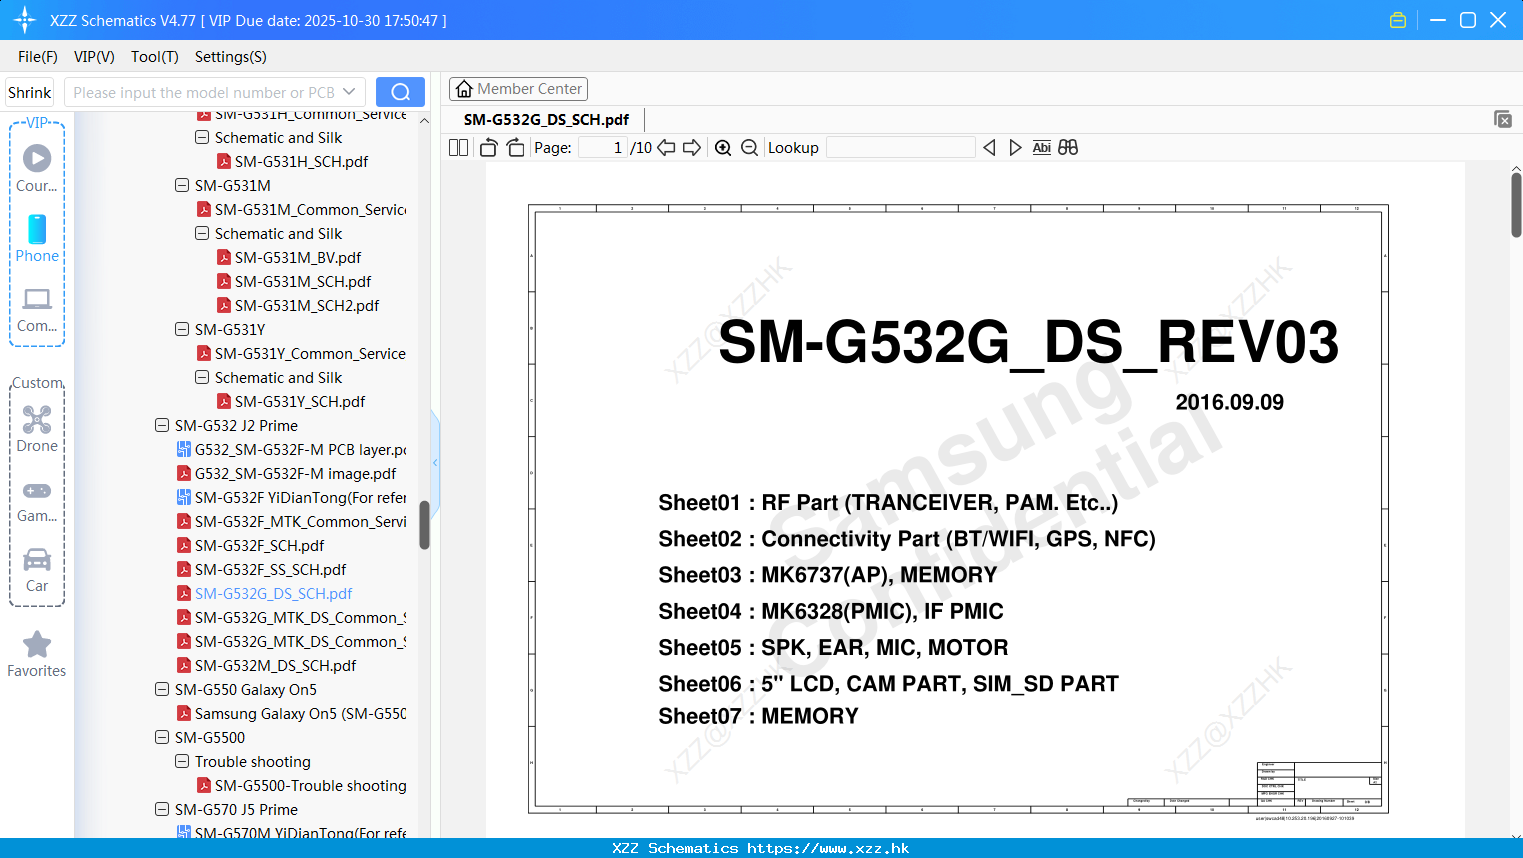The image size is (1523, 858).
Task: Click the binoculars search icon
Action: pos(1068,147)
